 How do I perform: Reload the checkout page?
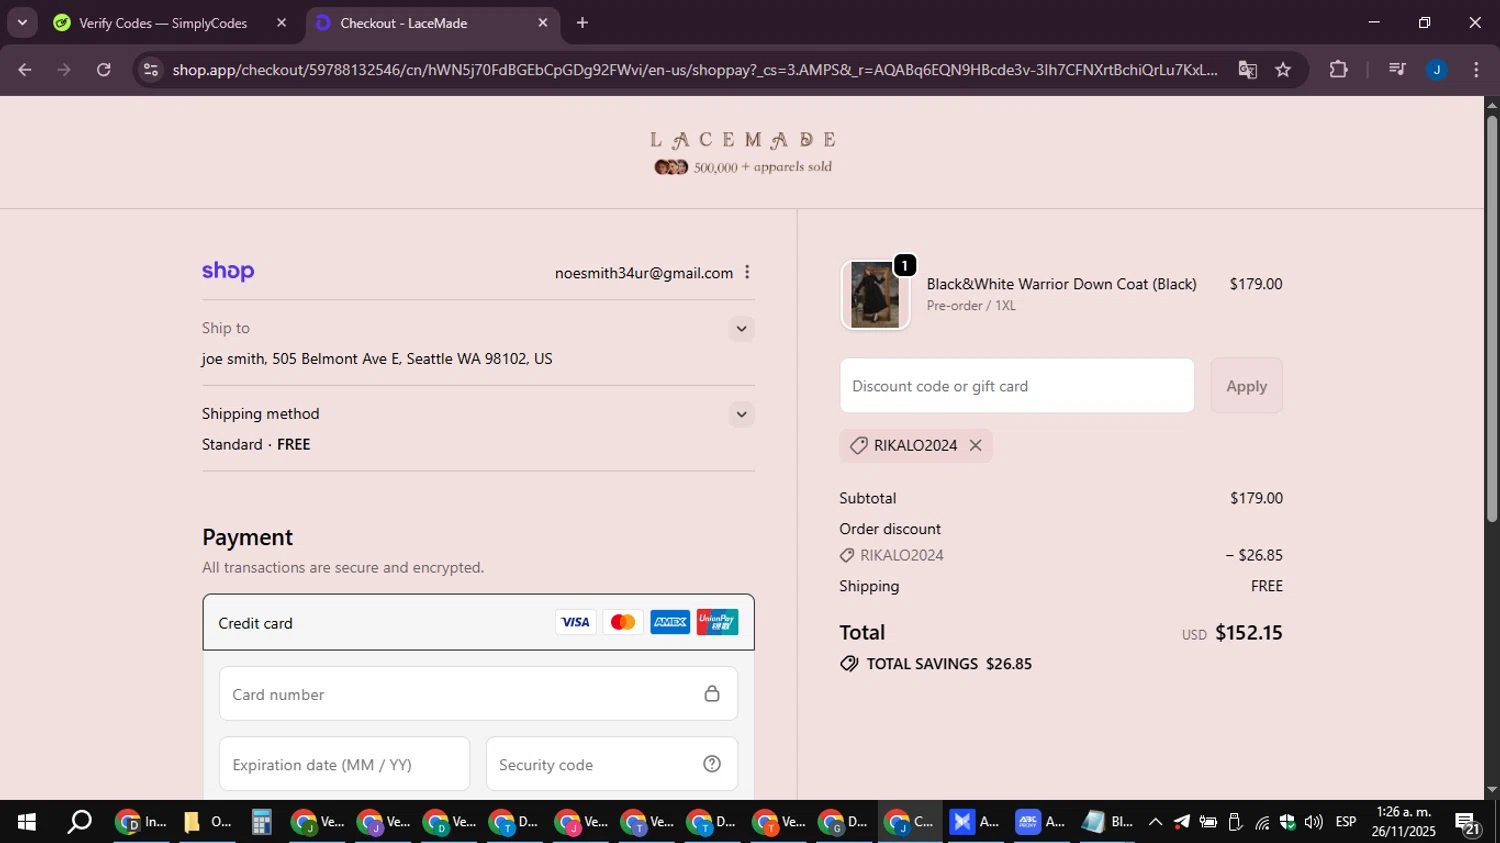[x=104, y=70]
